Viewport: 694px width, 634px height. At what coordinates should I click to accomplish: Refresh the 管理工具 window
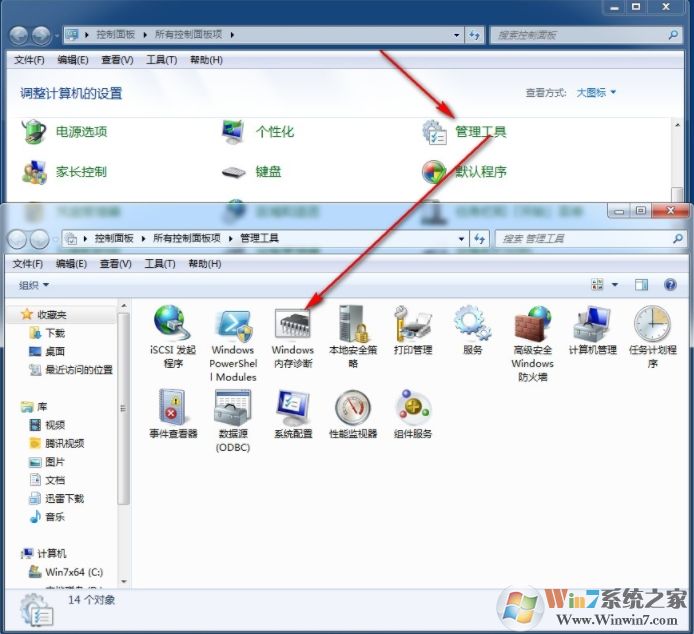479,239
